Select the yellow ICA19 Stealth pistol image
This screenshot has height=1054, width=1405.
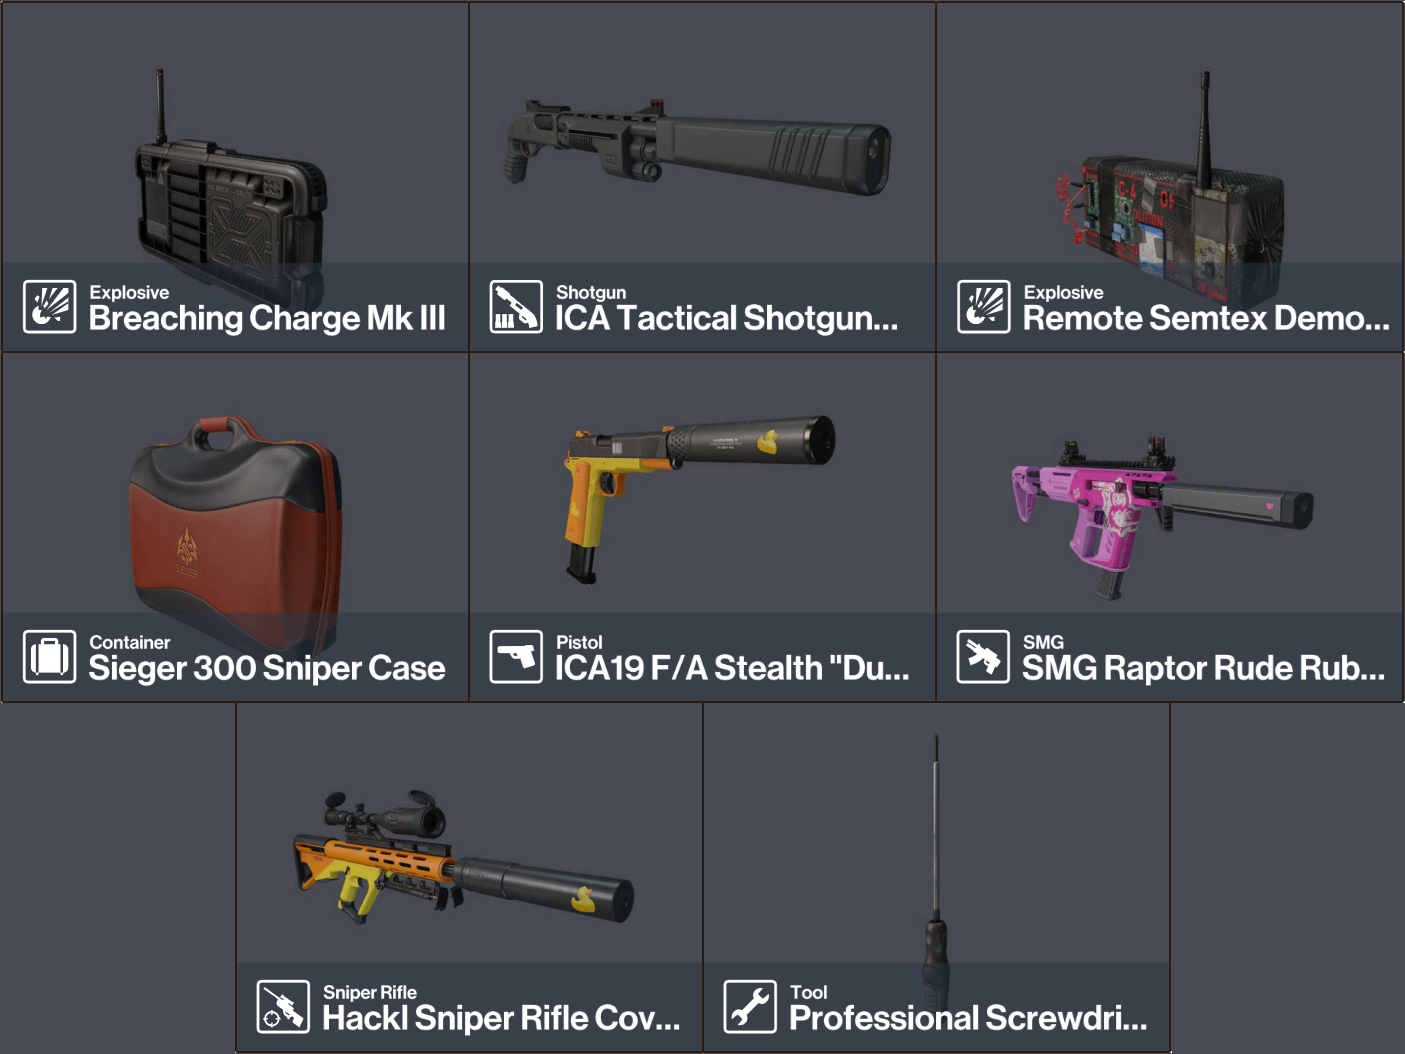pyautogui.click(x=699, y=497)
